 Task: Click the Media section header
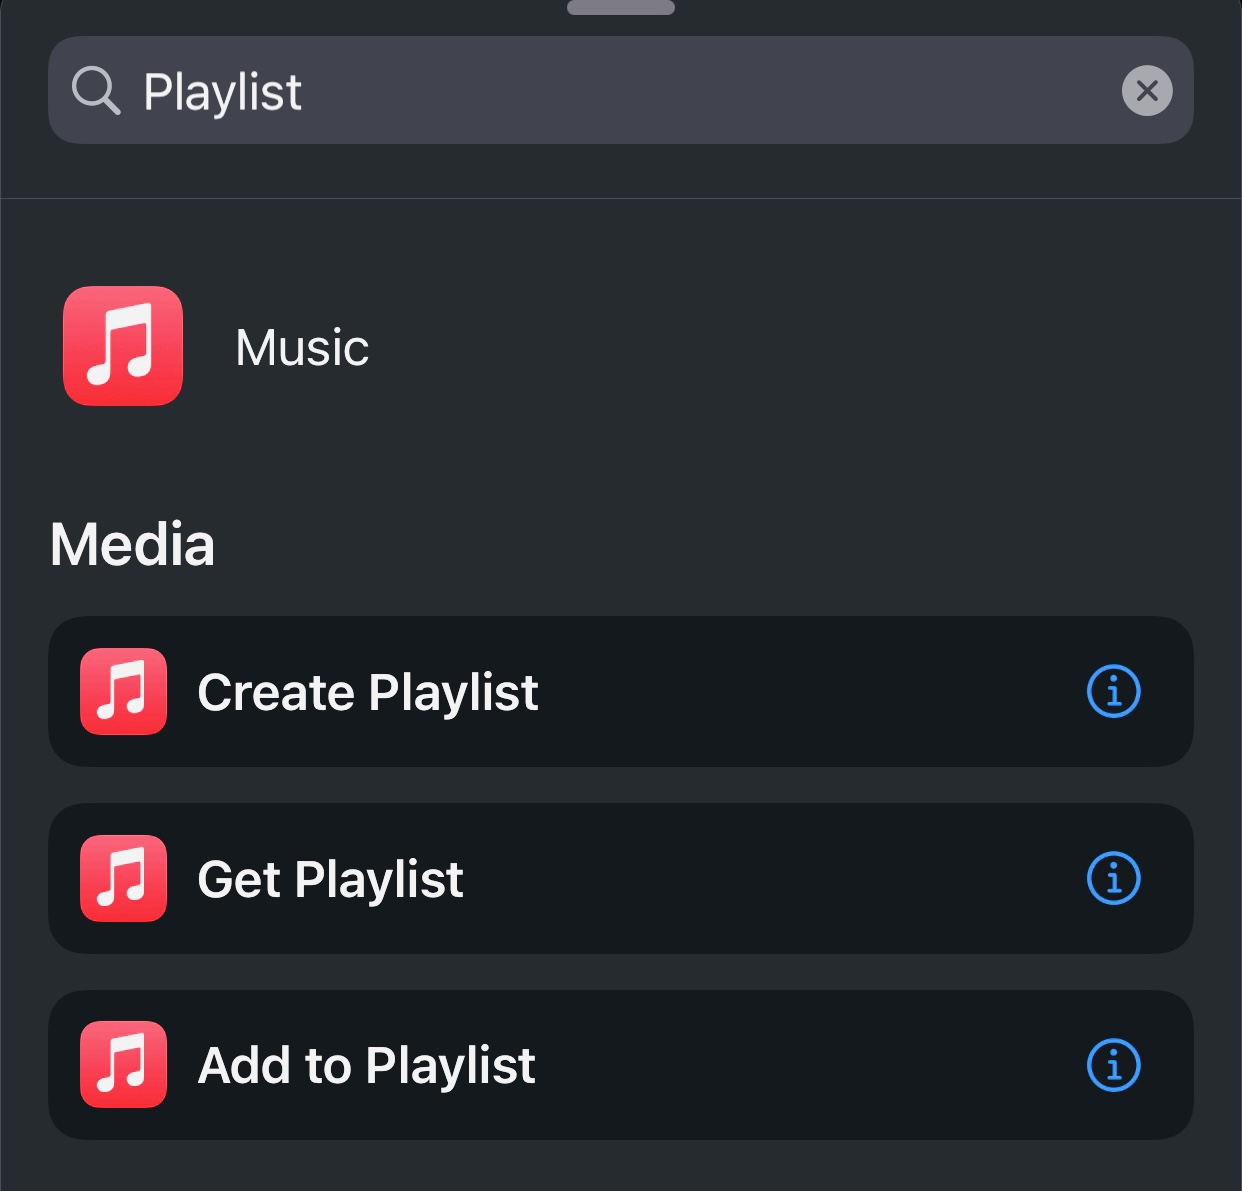[x=133, y=543]
